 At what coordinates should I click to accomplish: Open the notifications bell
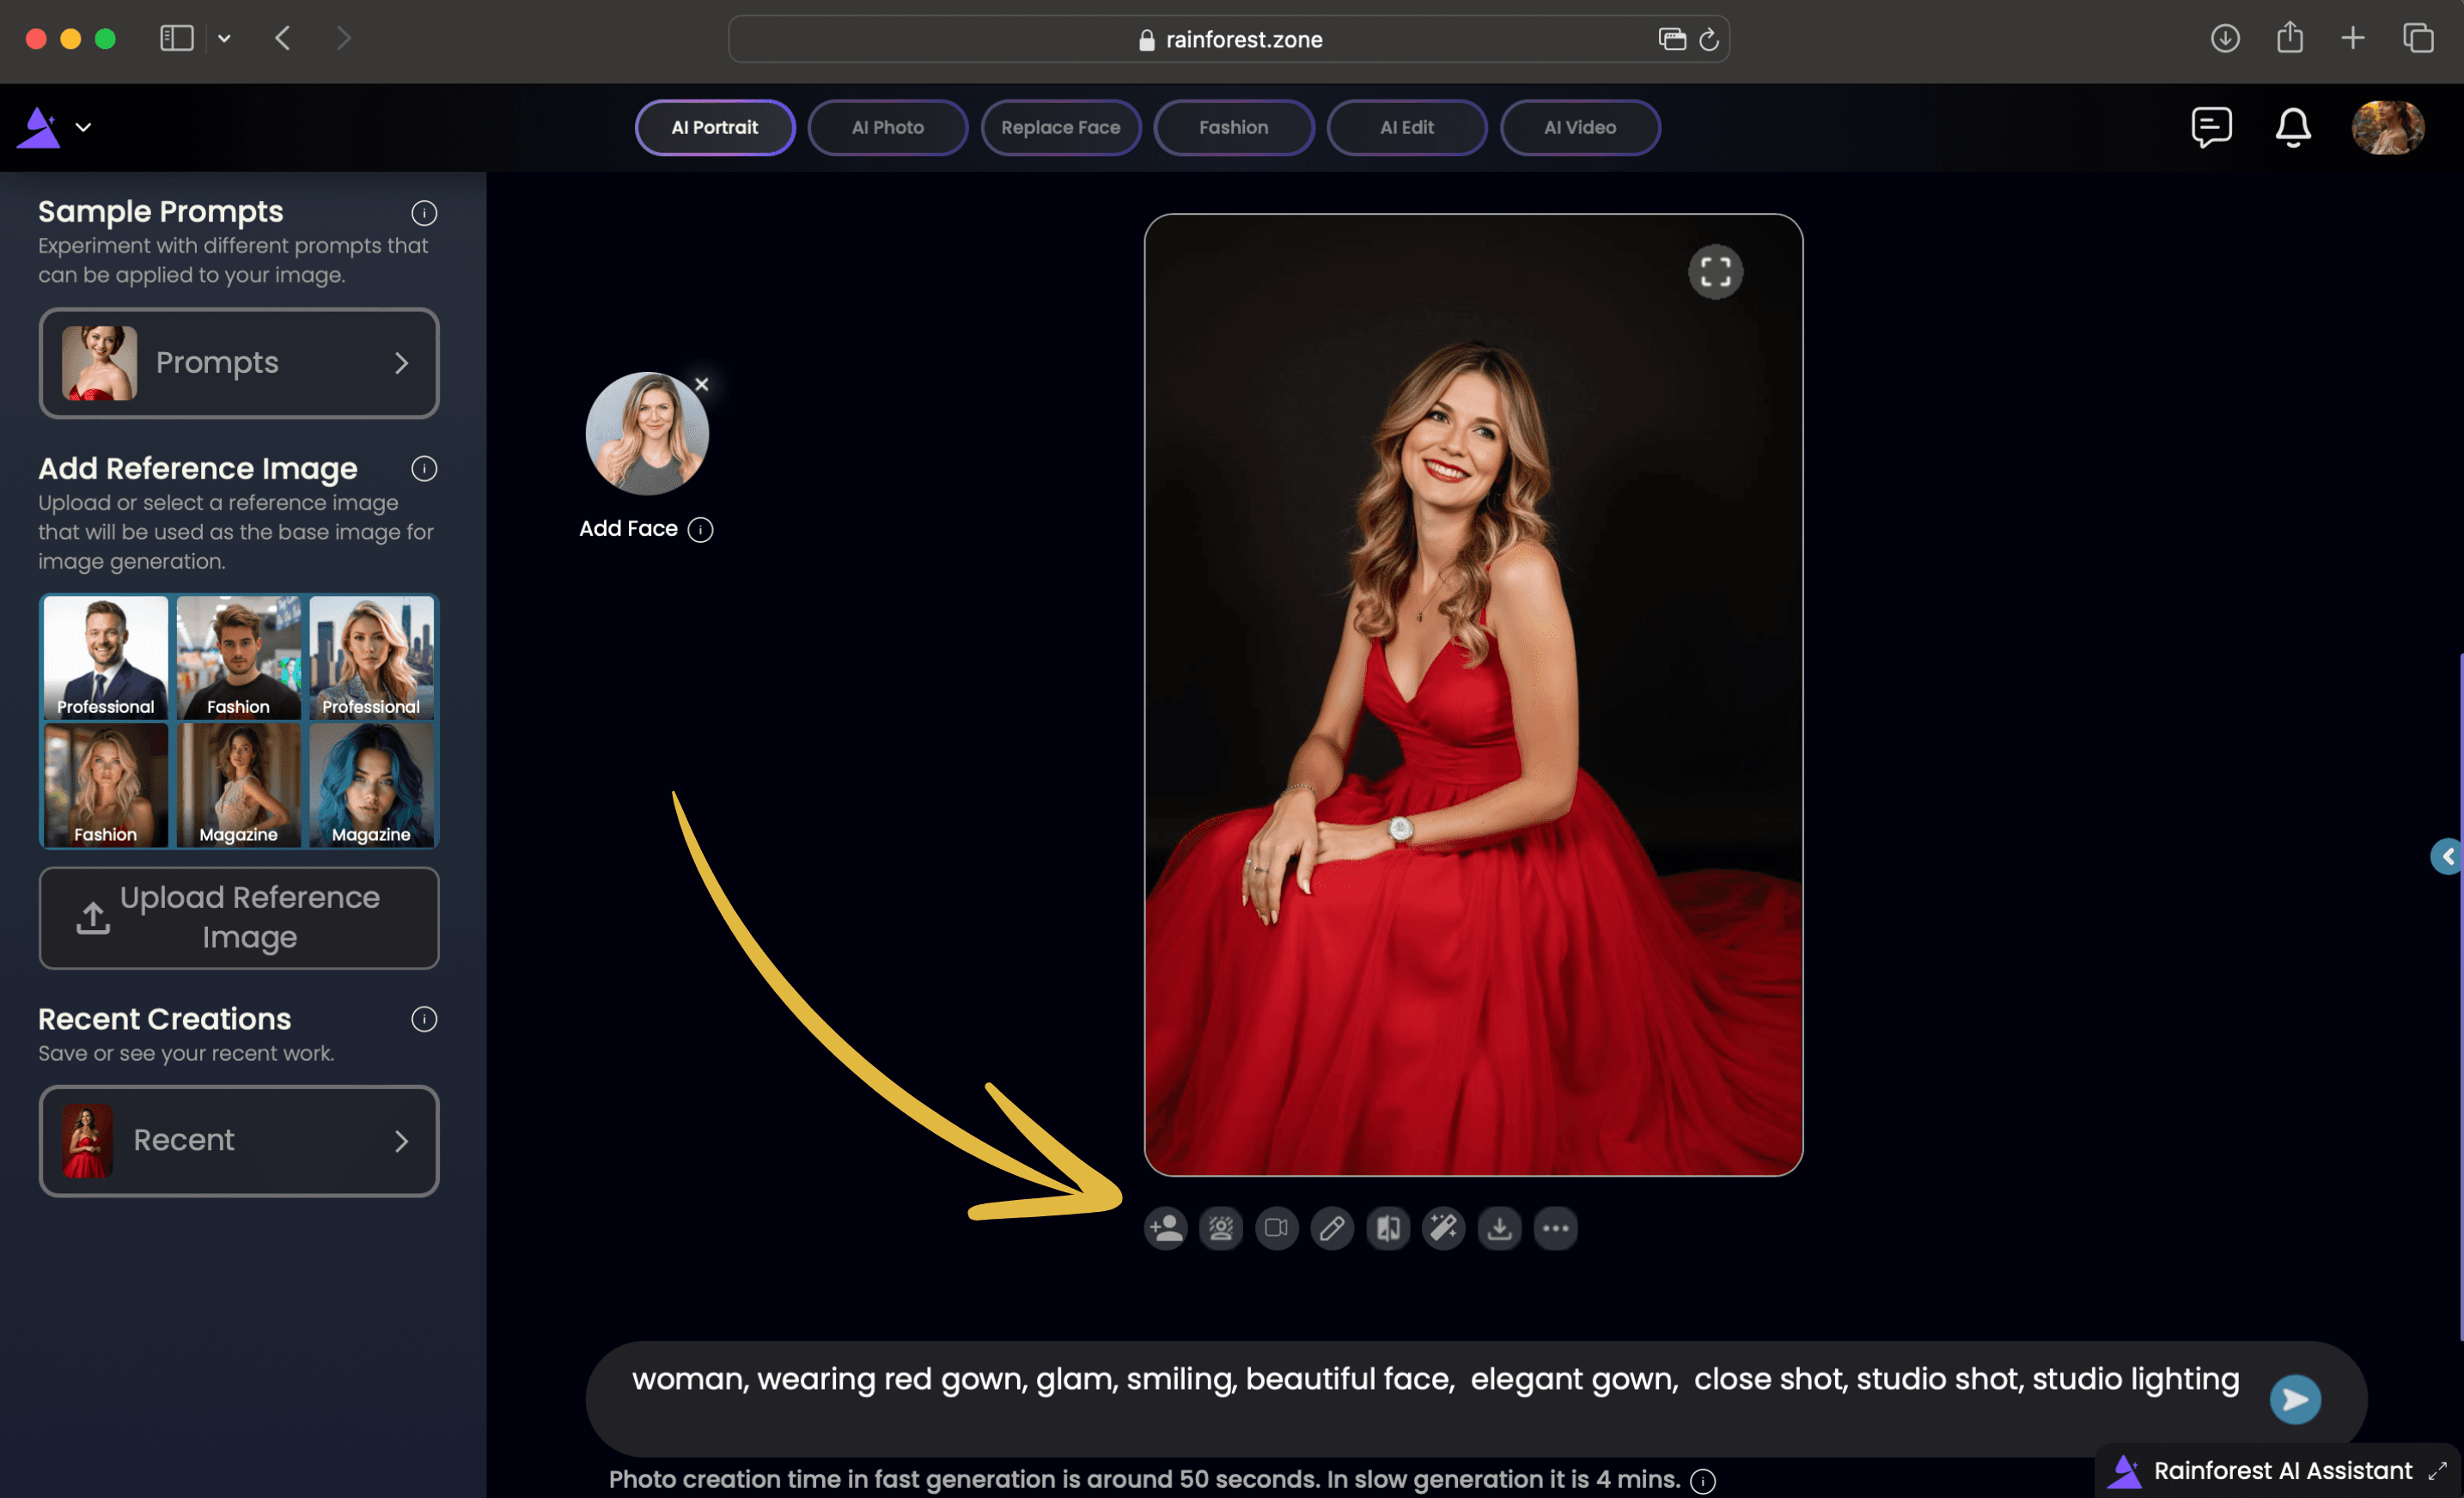(x=2293, y=127)
